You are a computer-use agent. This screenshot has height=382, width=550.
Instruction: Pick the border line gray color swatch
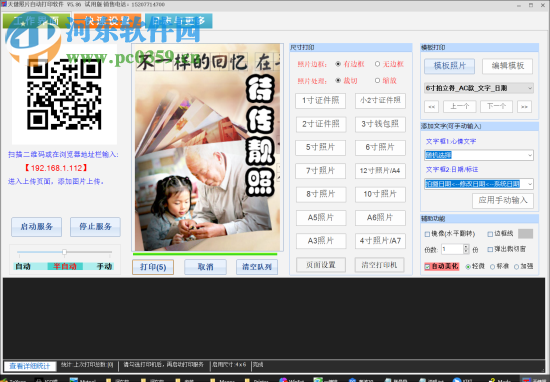pos(525,234)
